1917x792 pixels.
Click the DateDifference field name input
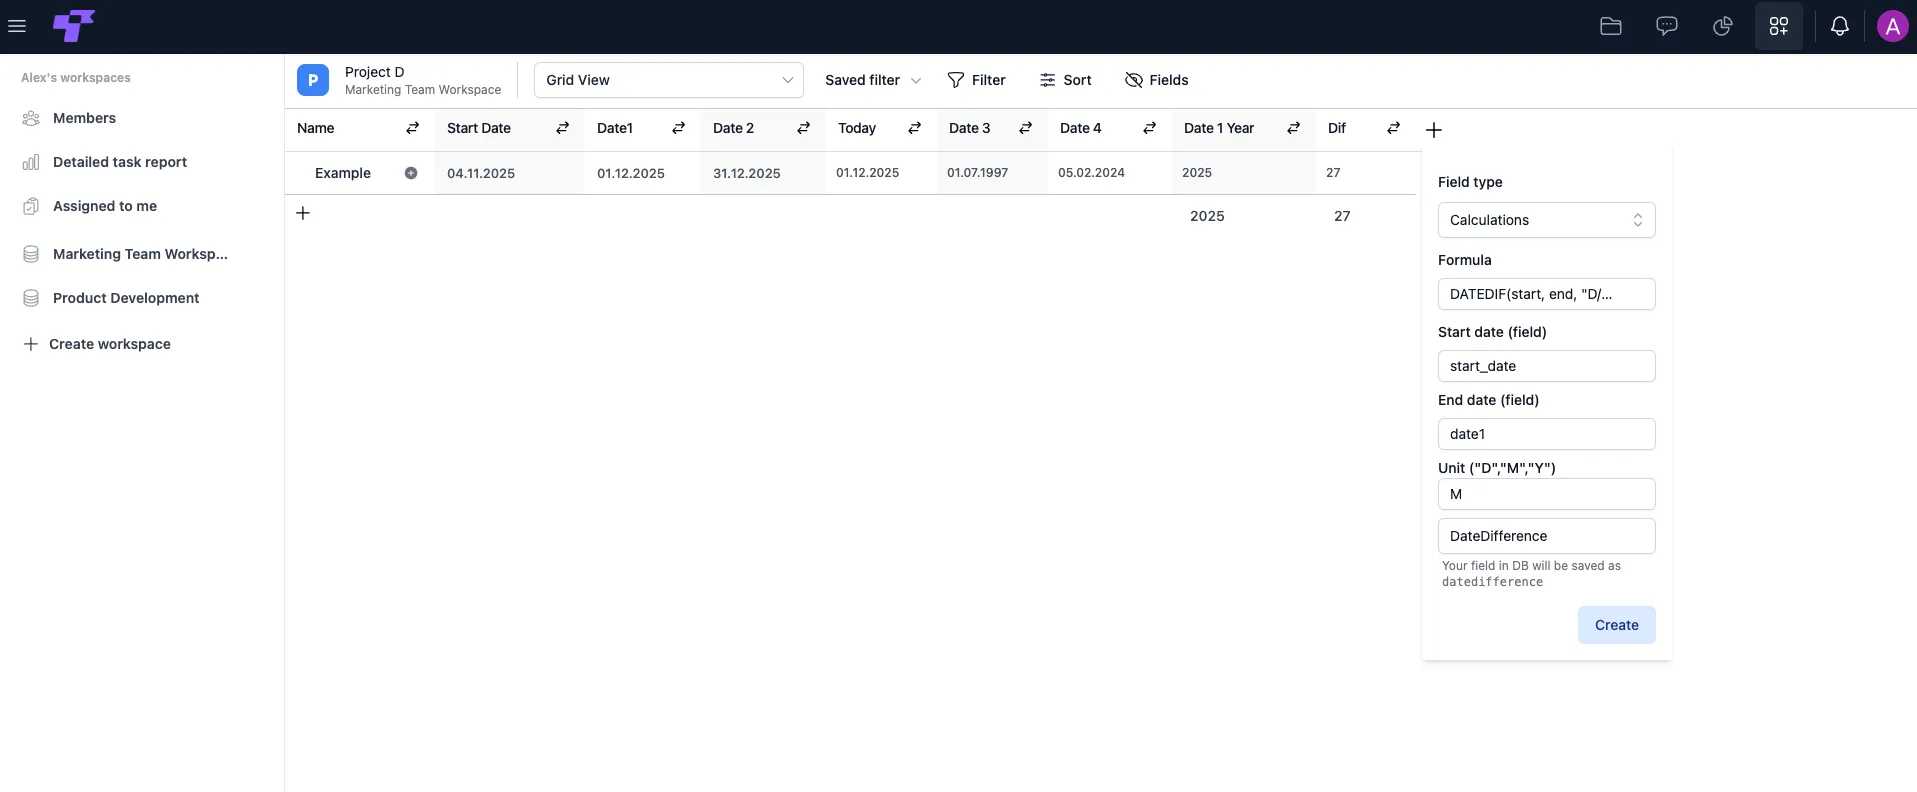point(1546,536)
